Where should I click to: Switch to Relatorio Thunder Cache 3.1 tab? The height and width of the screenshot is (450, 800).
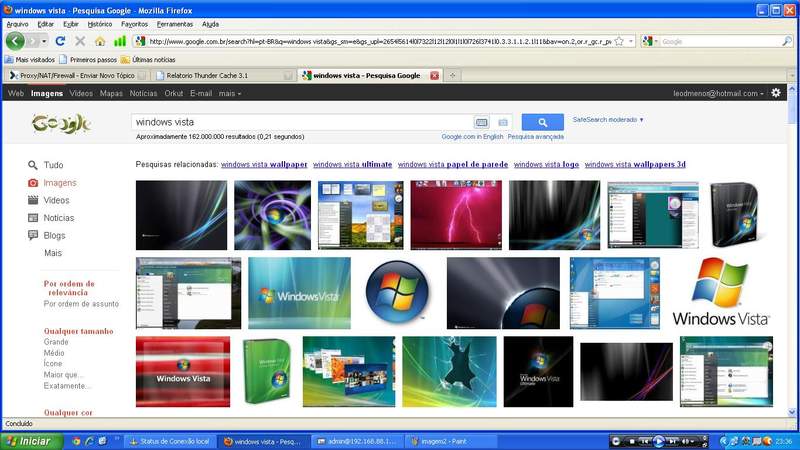pyautogui.click(x=223, y=76)
